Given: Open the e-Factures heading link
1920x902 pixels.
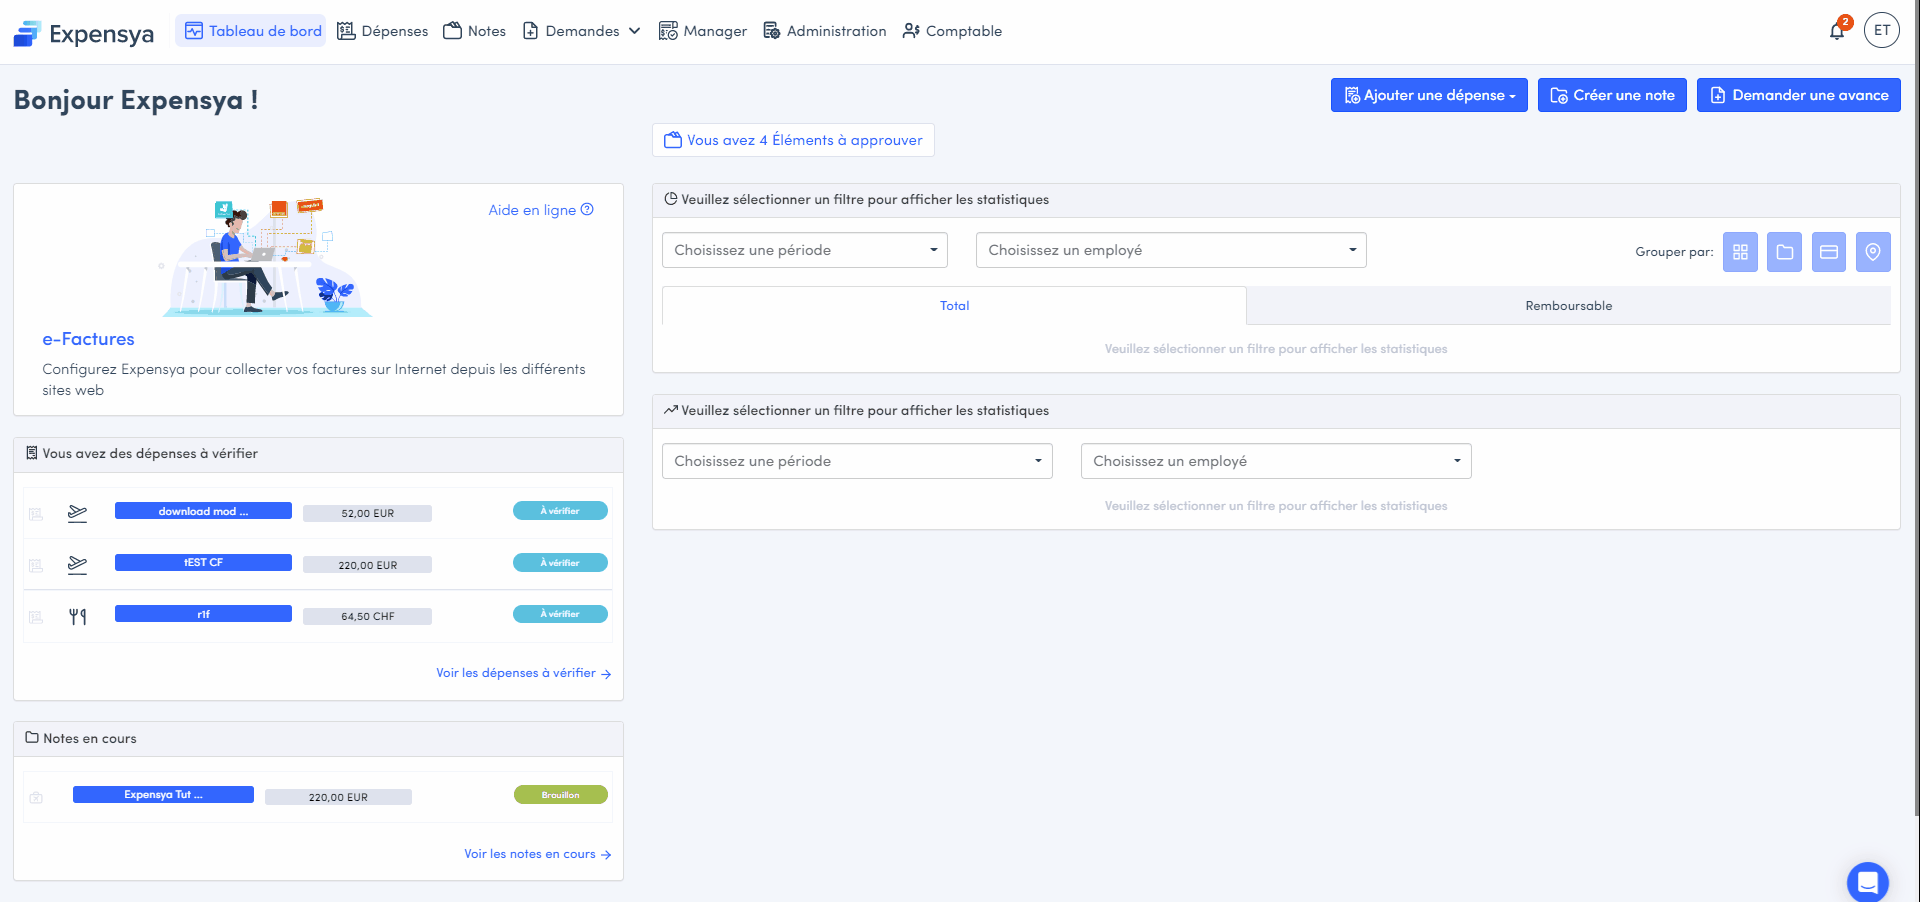Looking at the screenshot, I should 88,339.
